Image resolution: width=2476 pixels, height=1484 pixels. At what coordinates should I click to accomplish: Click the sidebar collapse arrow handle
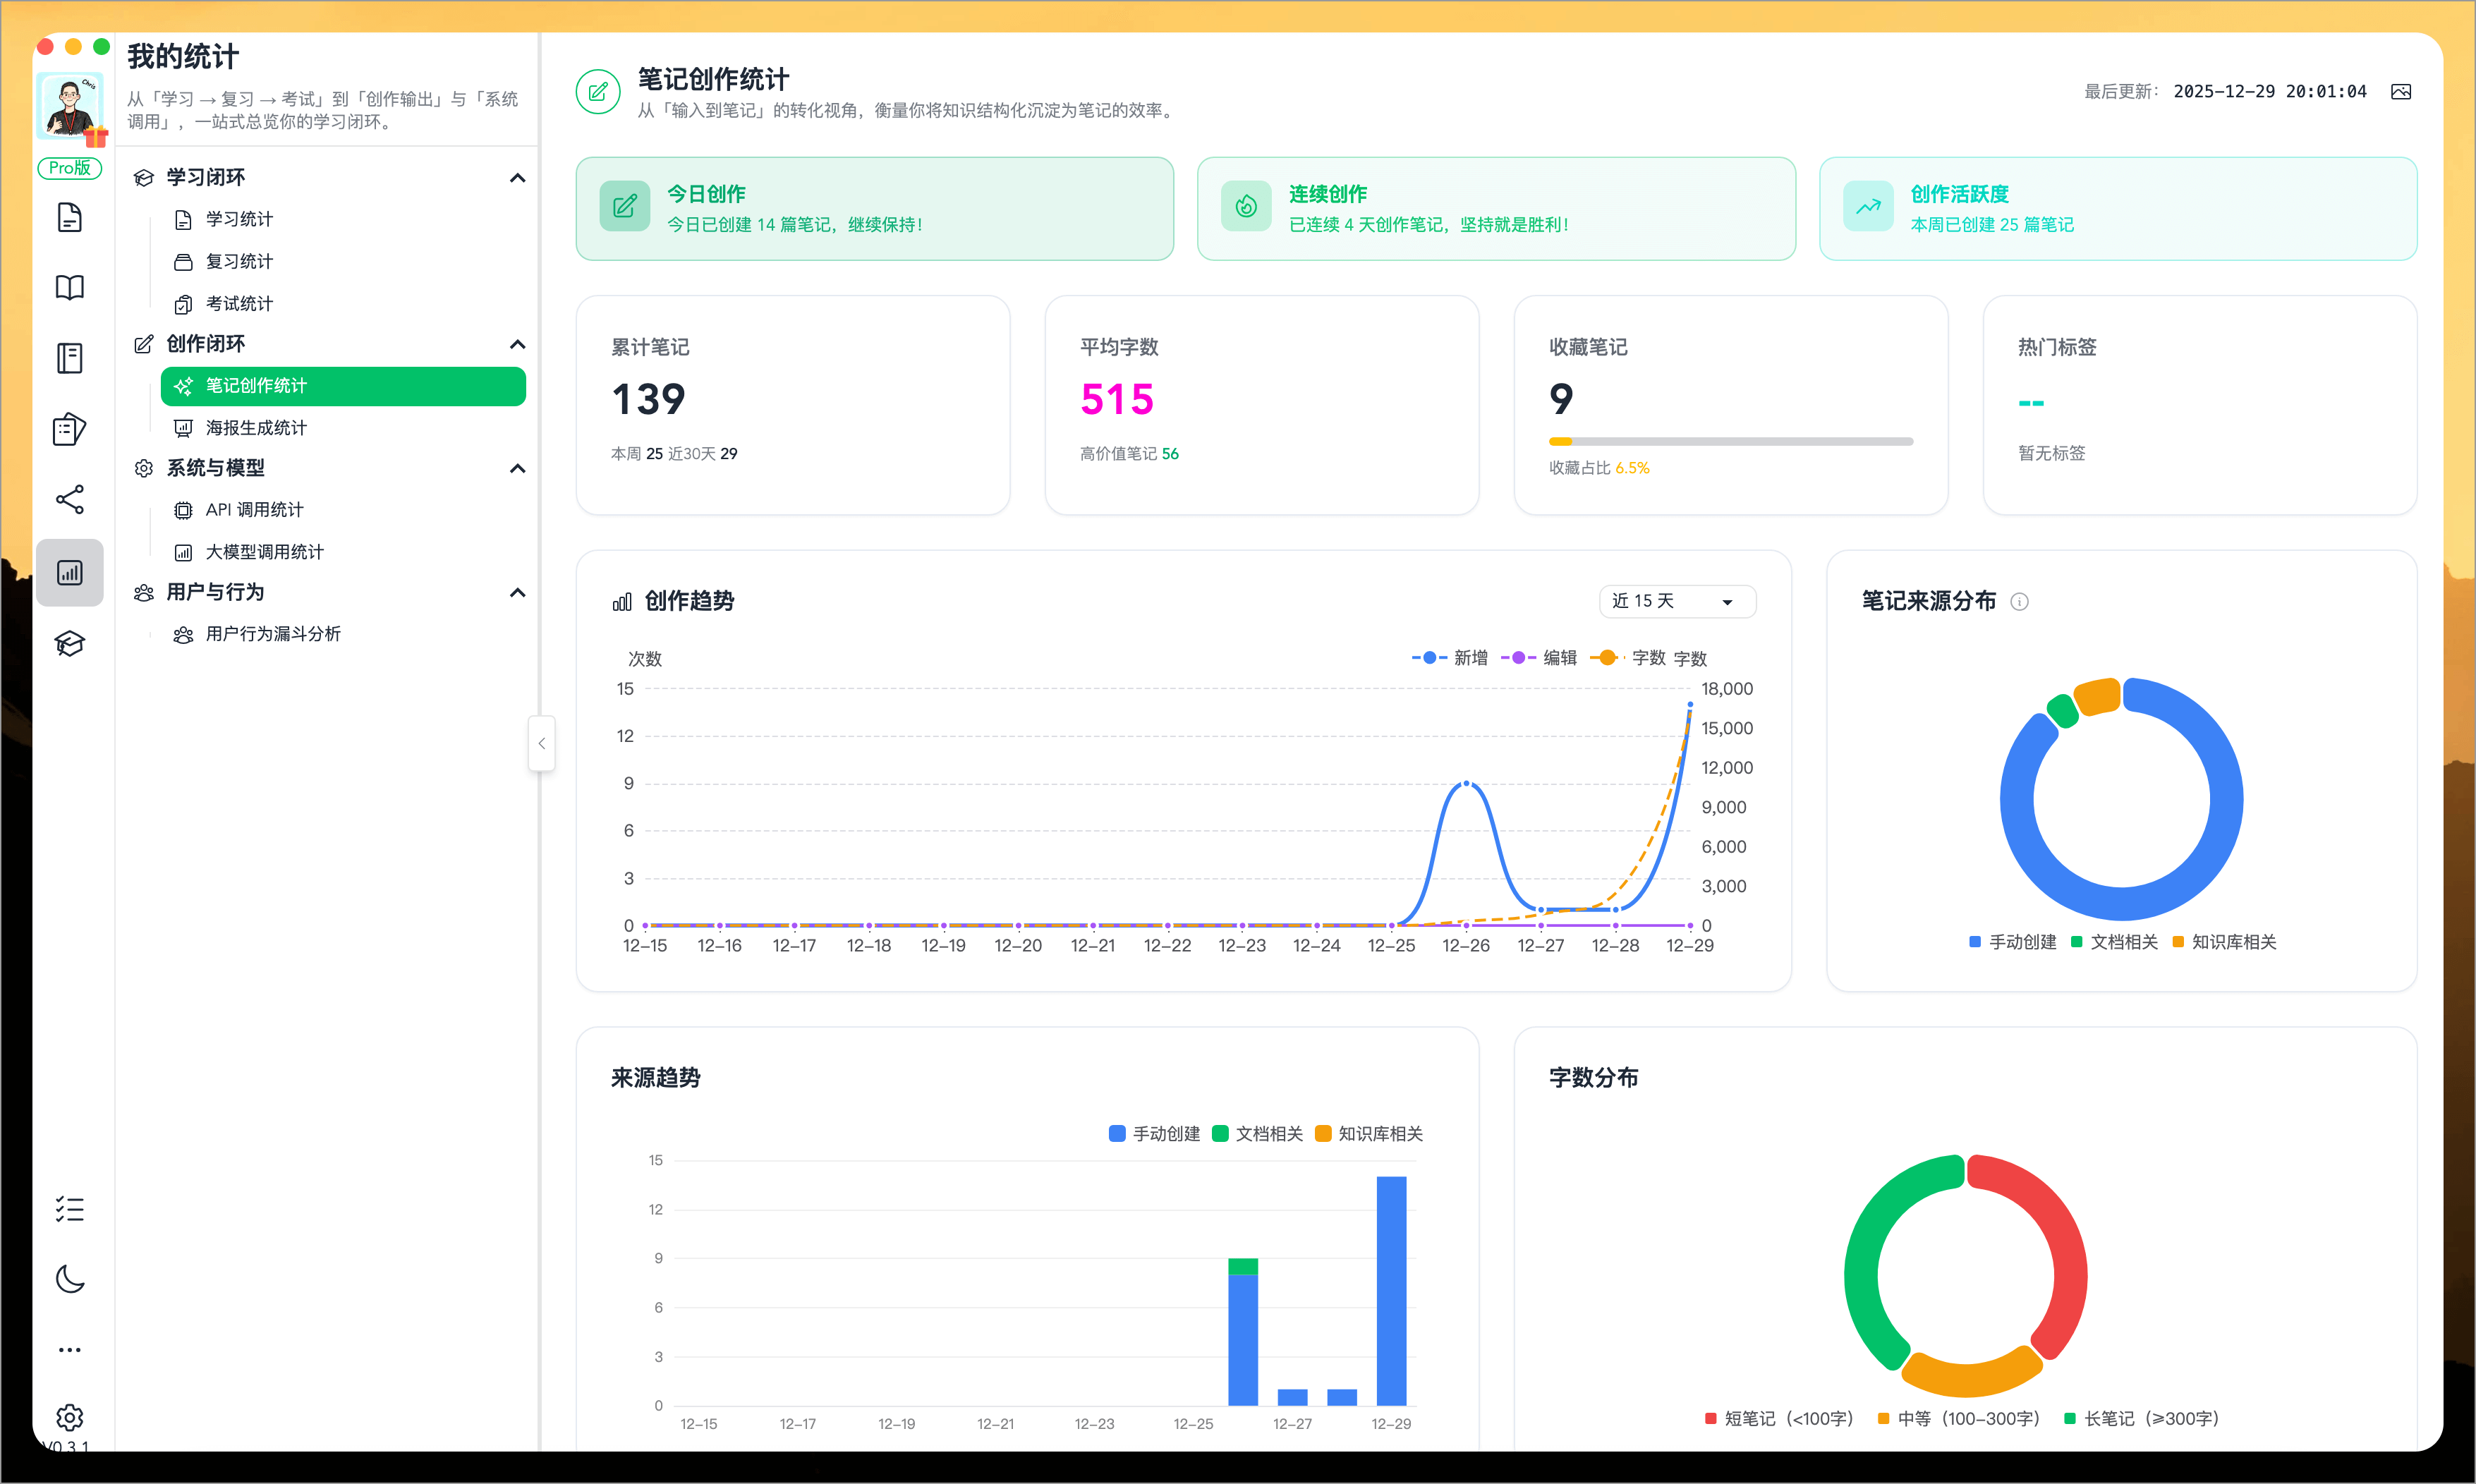tap(541, 744)
